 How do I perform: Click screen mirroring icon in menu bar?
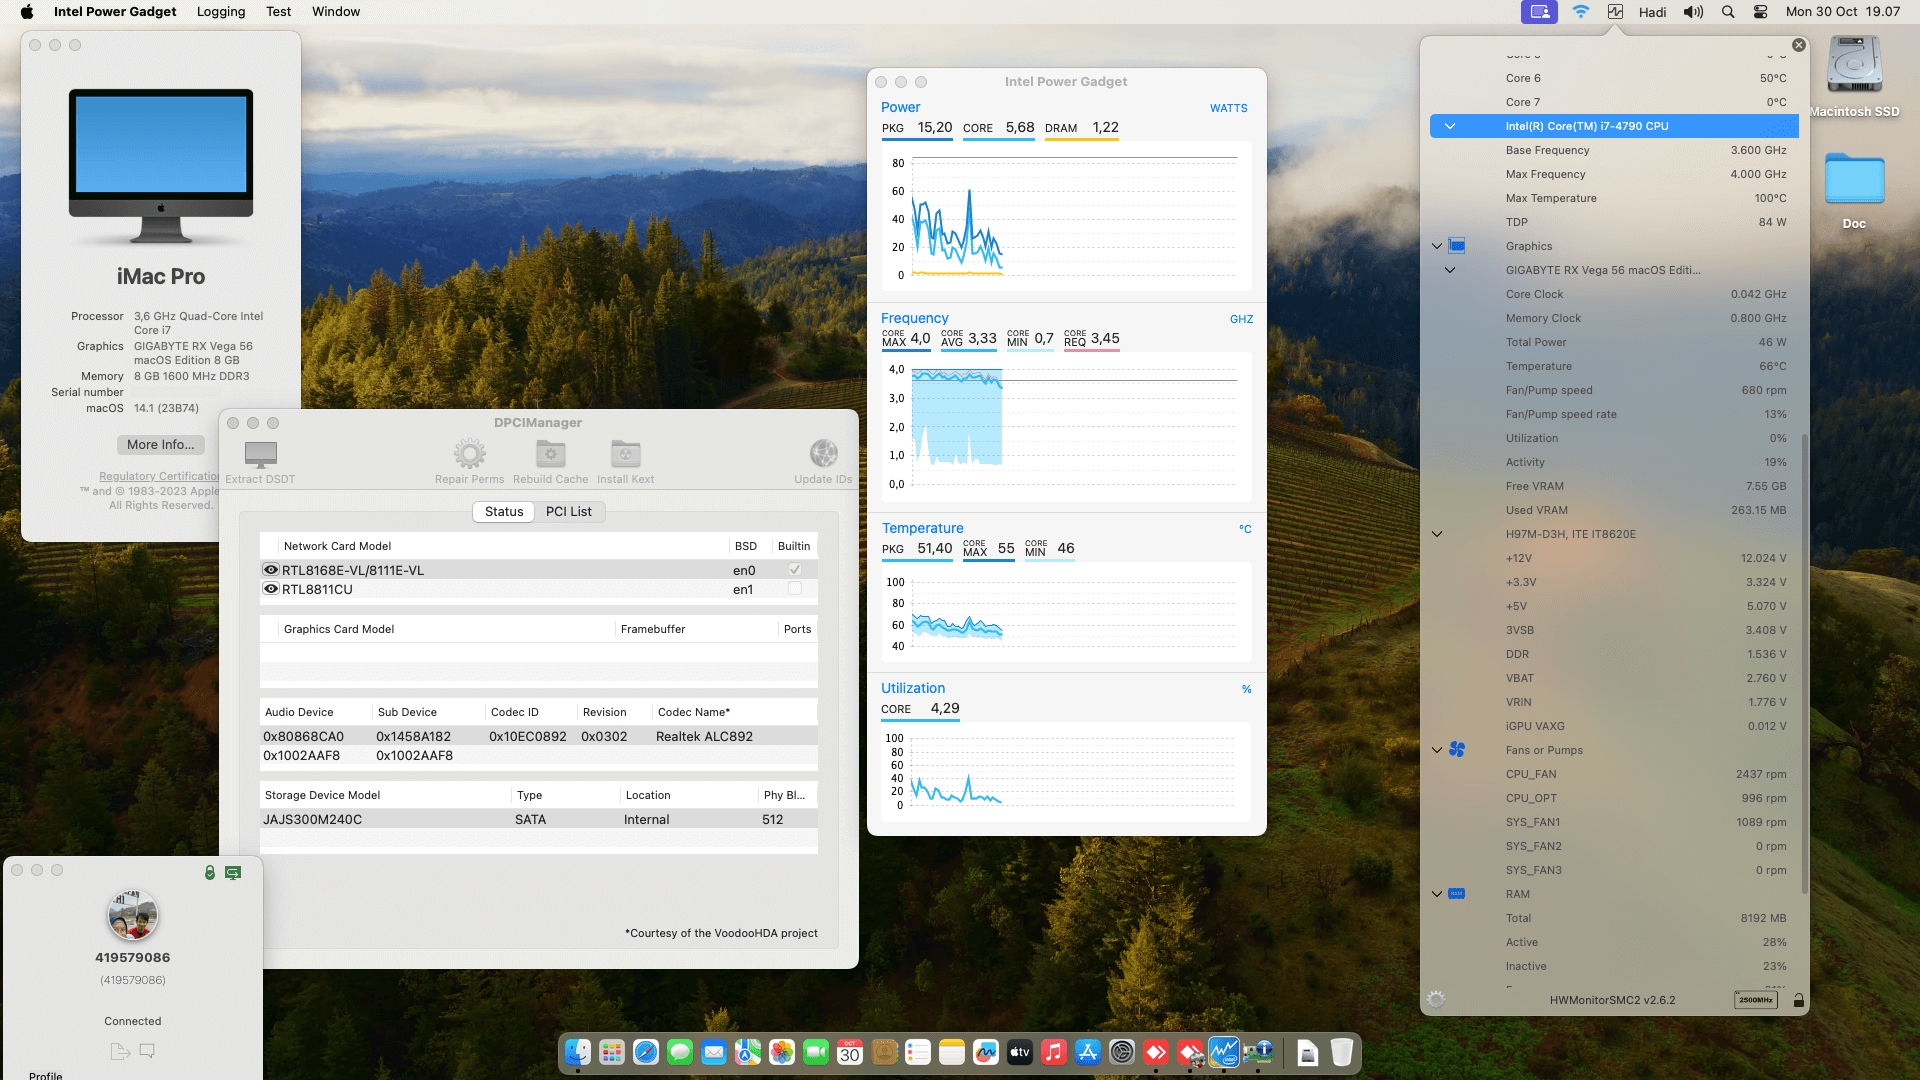1540,12
